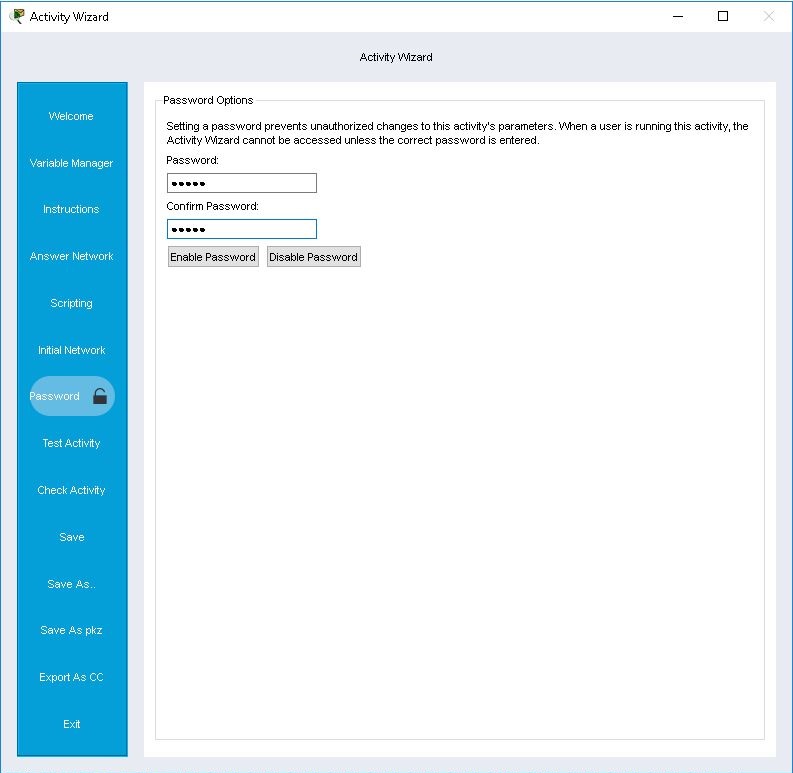Maximize the Activity Wizard window

tap(723, 16)
